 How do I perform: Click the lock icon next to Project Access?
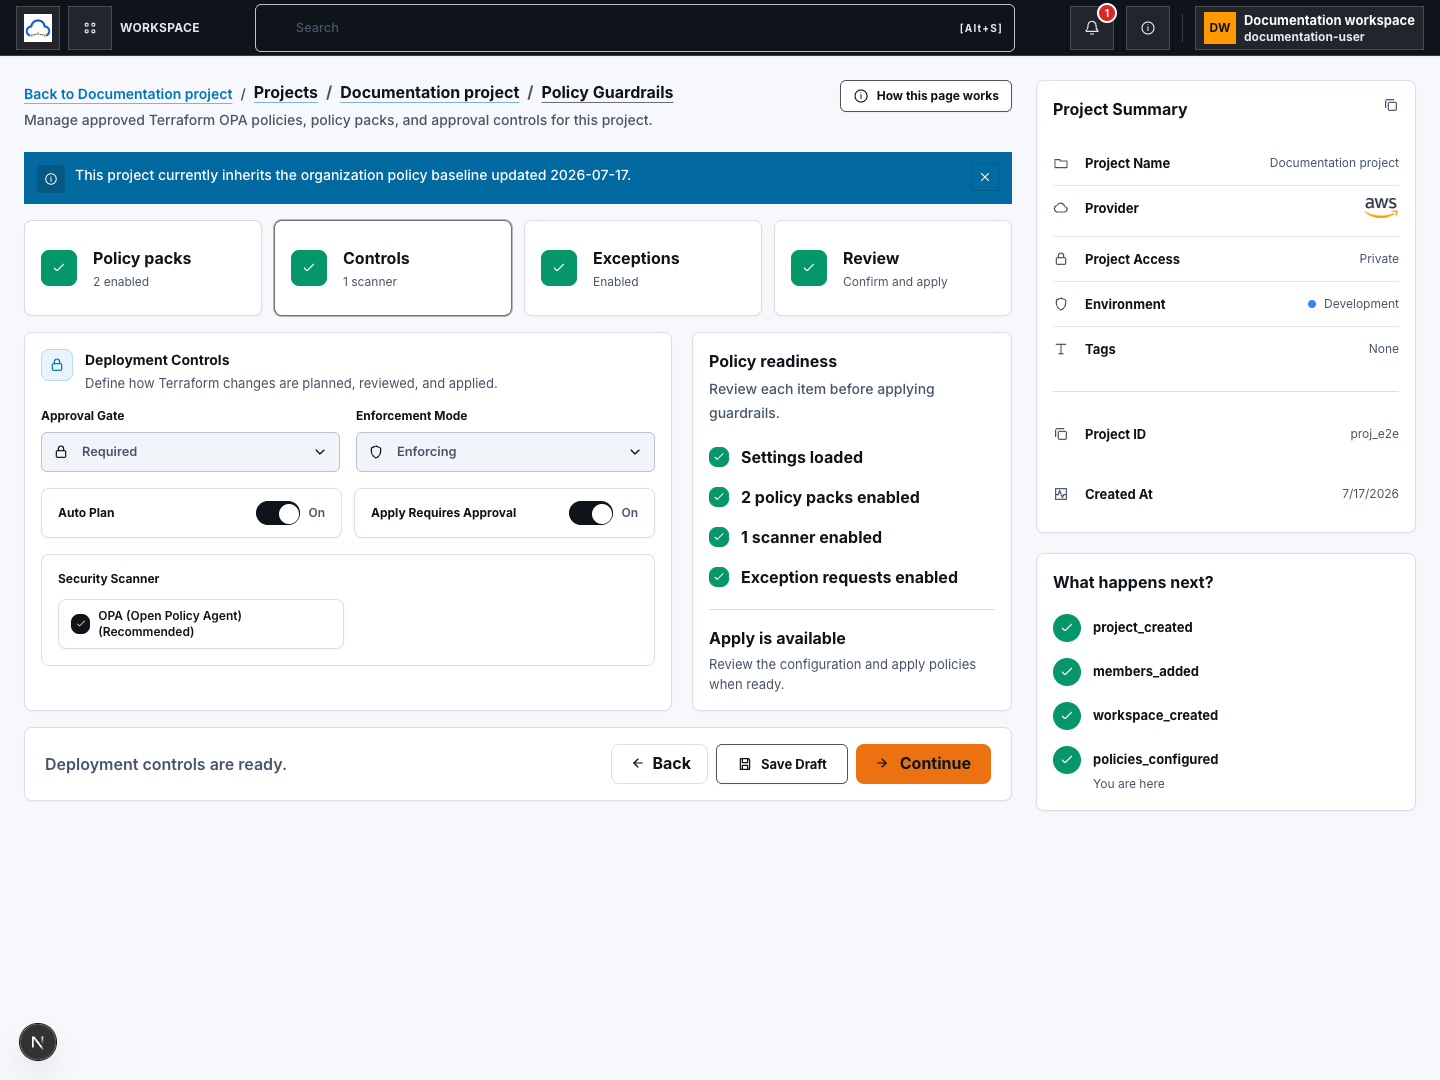(1061, 259)
